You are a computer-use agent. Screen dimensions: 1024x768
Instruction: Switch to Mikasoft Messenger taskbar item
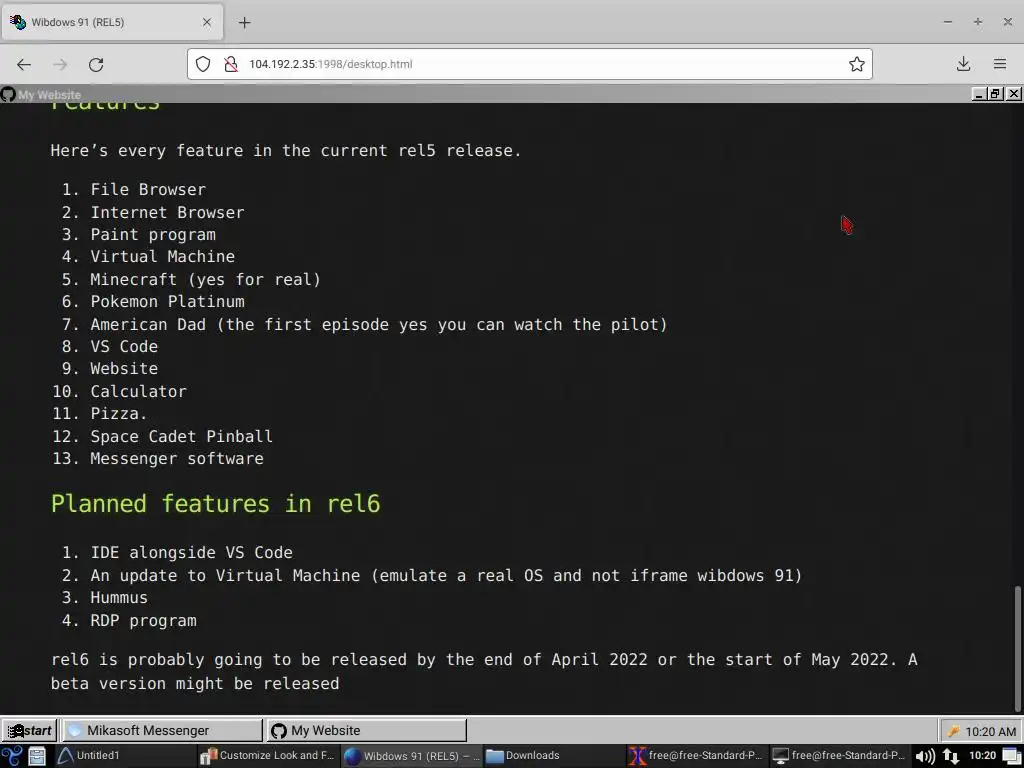pos(162,730)
